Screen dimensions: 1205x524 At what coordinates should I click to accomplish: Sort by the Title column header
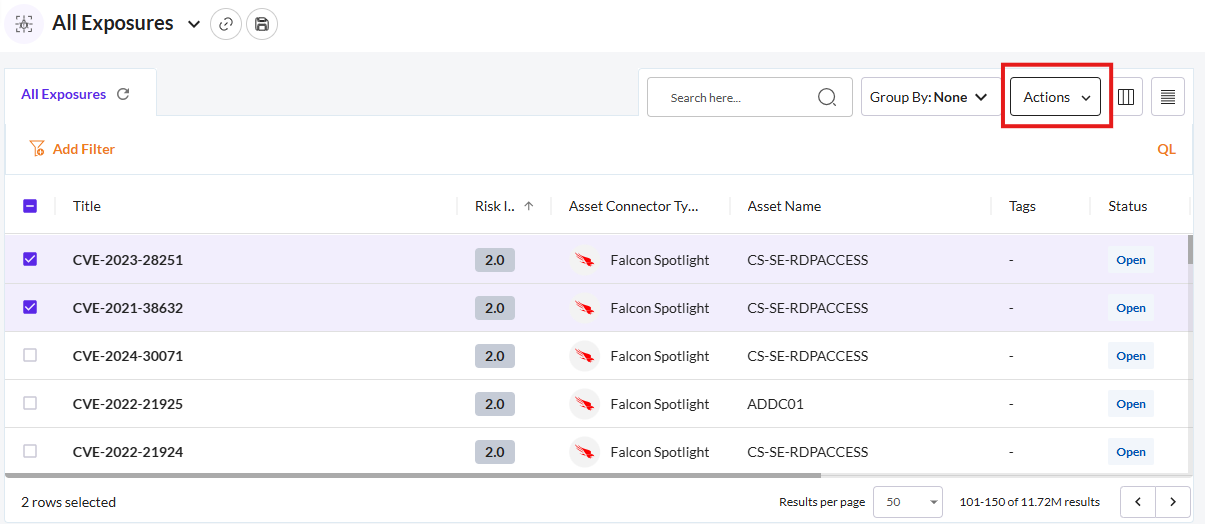pyautogui.click(x=87, y=206)
